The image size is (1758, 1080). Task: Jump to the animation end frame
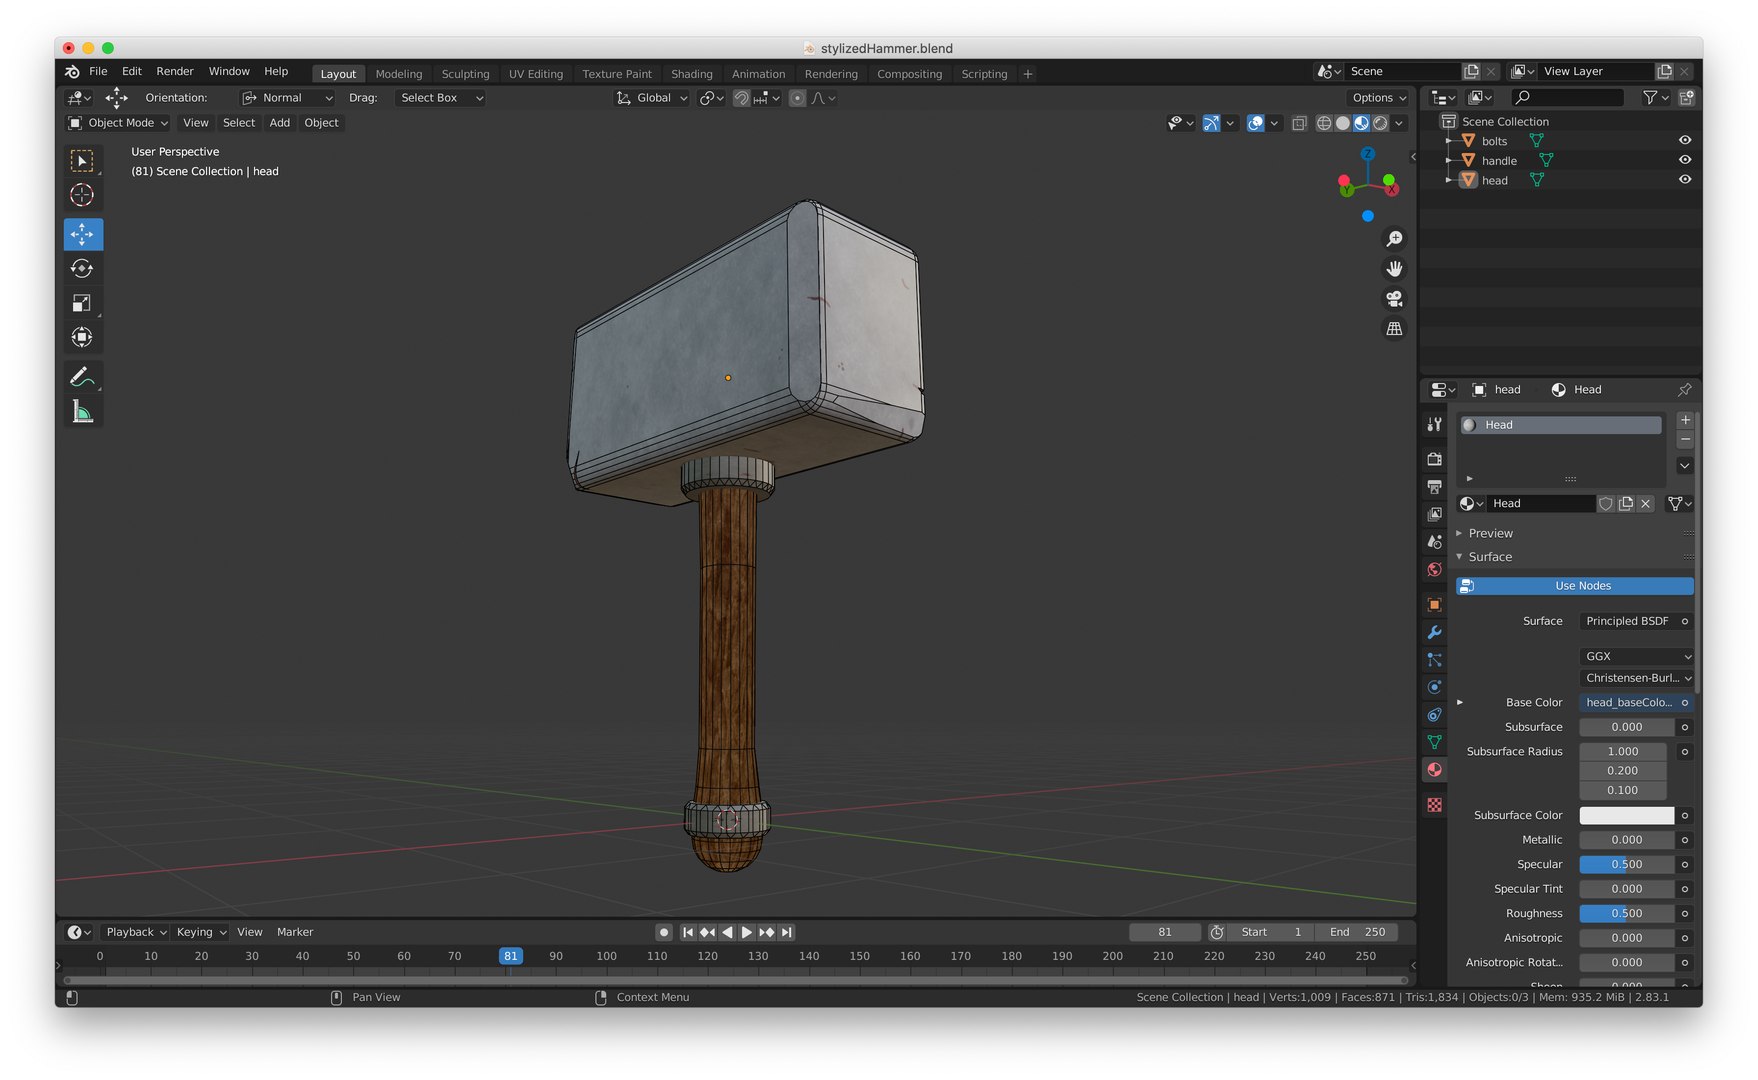coord(787,932)
